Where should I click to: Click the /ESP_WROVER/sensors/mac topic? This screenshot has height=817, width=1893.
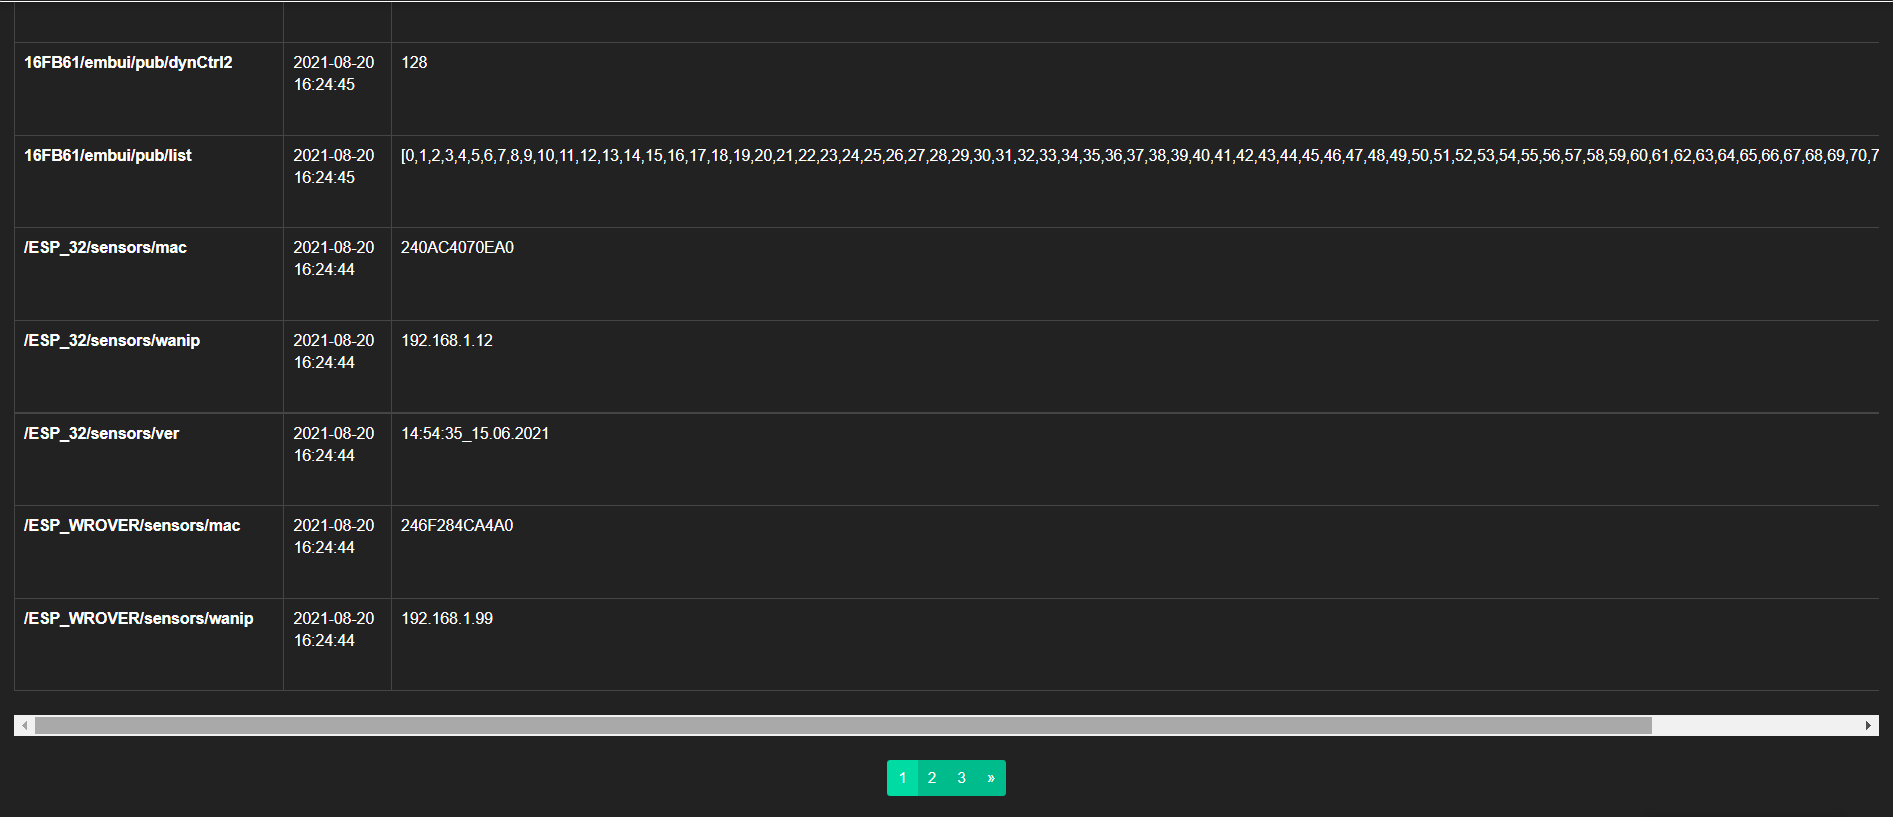[x=132, y=525]
